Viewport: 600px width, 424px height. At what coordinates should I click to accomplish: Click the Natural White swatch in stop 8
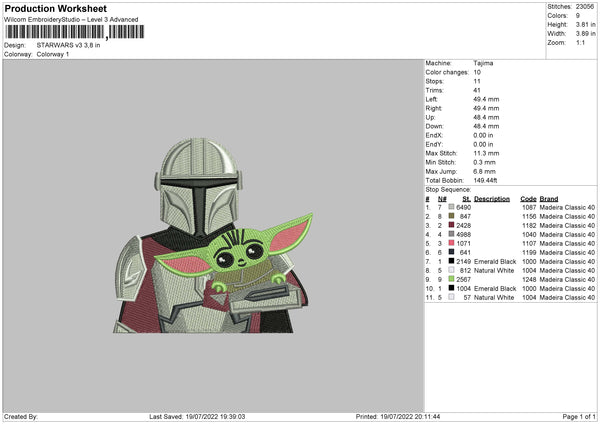(x=451, y=270)
